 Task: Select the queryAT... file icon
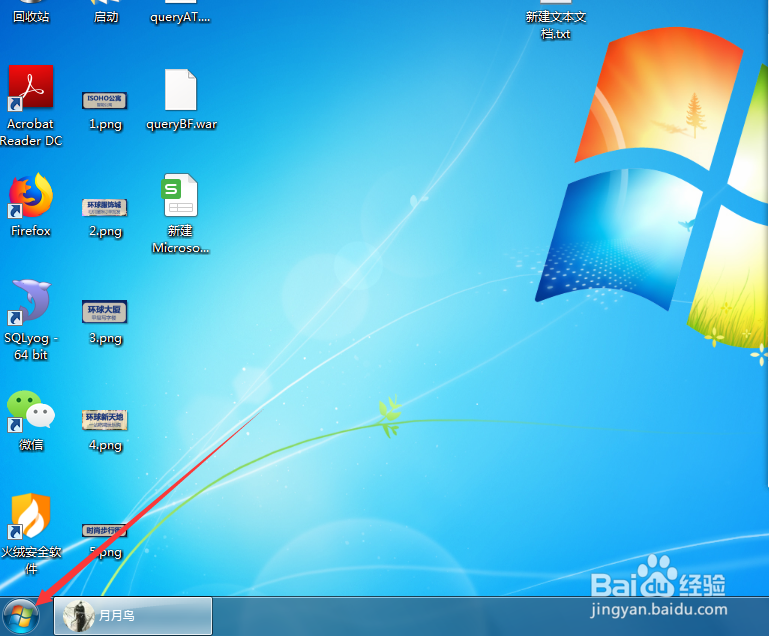180,13
